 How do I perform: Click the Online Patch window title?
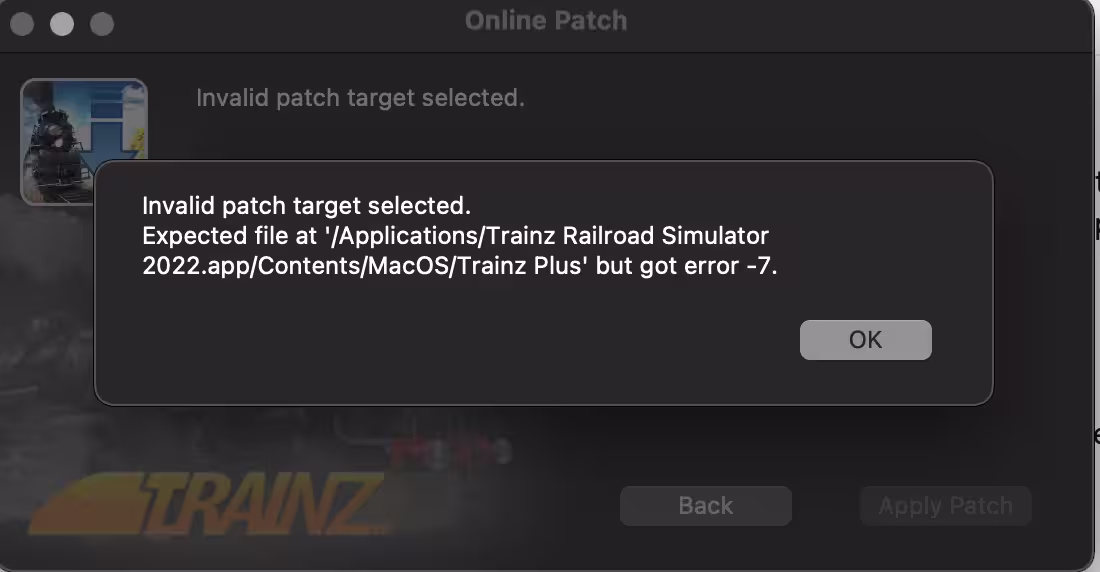pyautogui.click(x=546, y=20)
